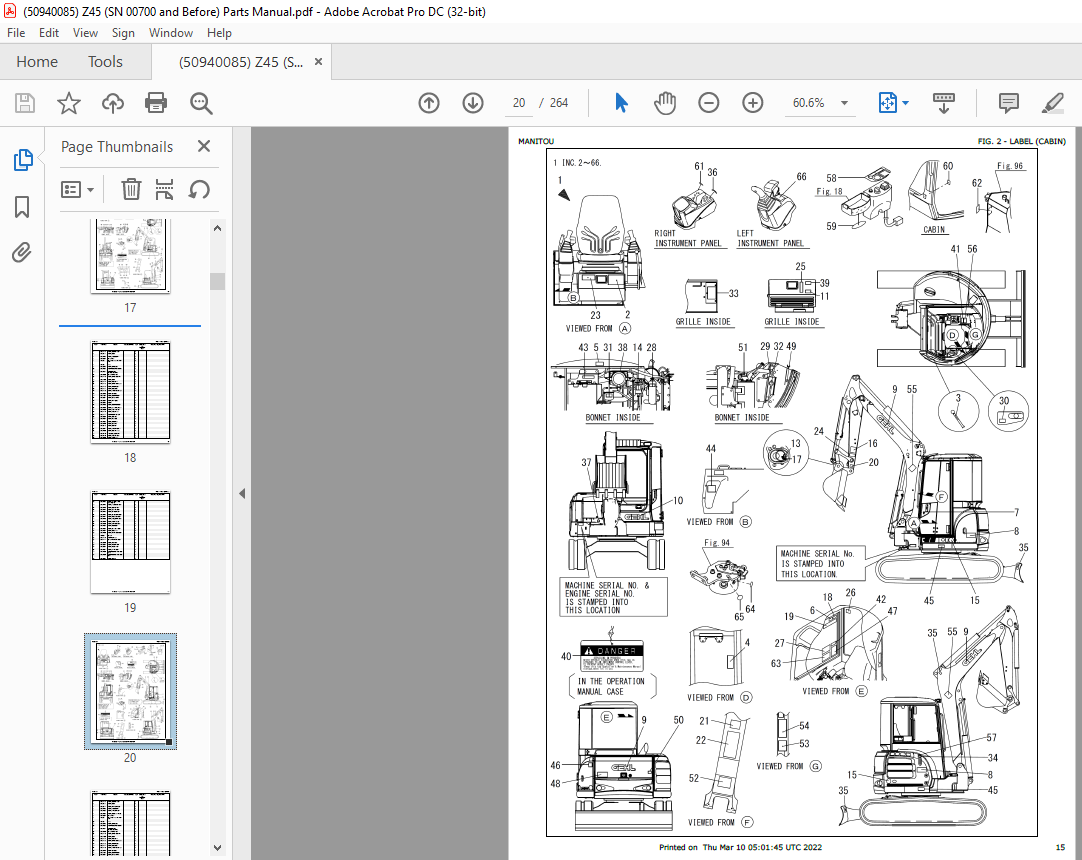This screenshot has width=1082, height=860.
Task: Open the Bookmarks panel icon
Action: pos(22,206)
